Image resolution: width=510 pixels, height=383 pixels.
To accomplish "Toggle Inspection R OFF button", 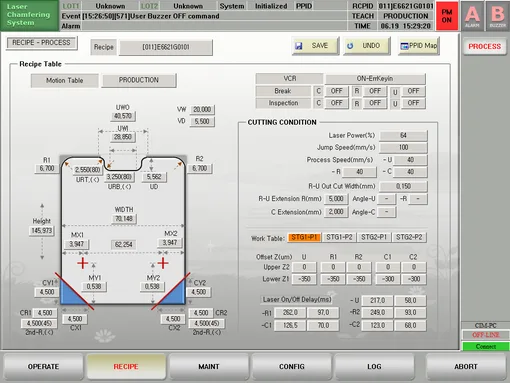I will 375,103.
